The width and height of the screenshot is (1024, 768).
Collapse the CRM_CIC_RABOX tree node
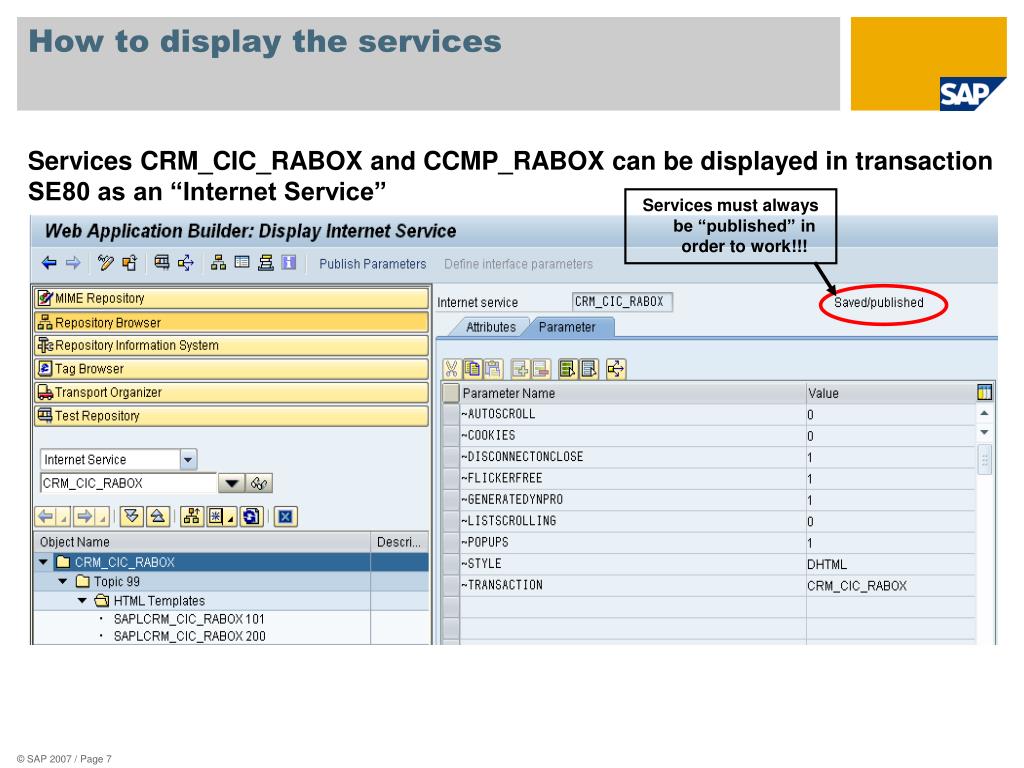[43, 562]
